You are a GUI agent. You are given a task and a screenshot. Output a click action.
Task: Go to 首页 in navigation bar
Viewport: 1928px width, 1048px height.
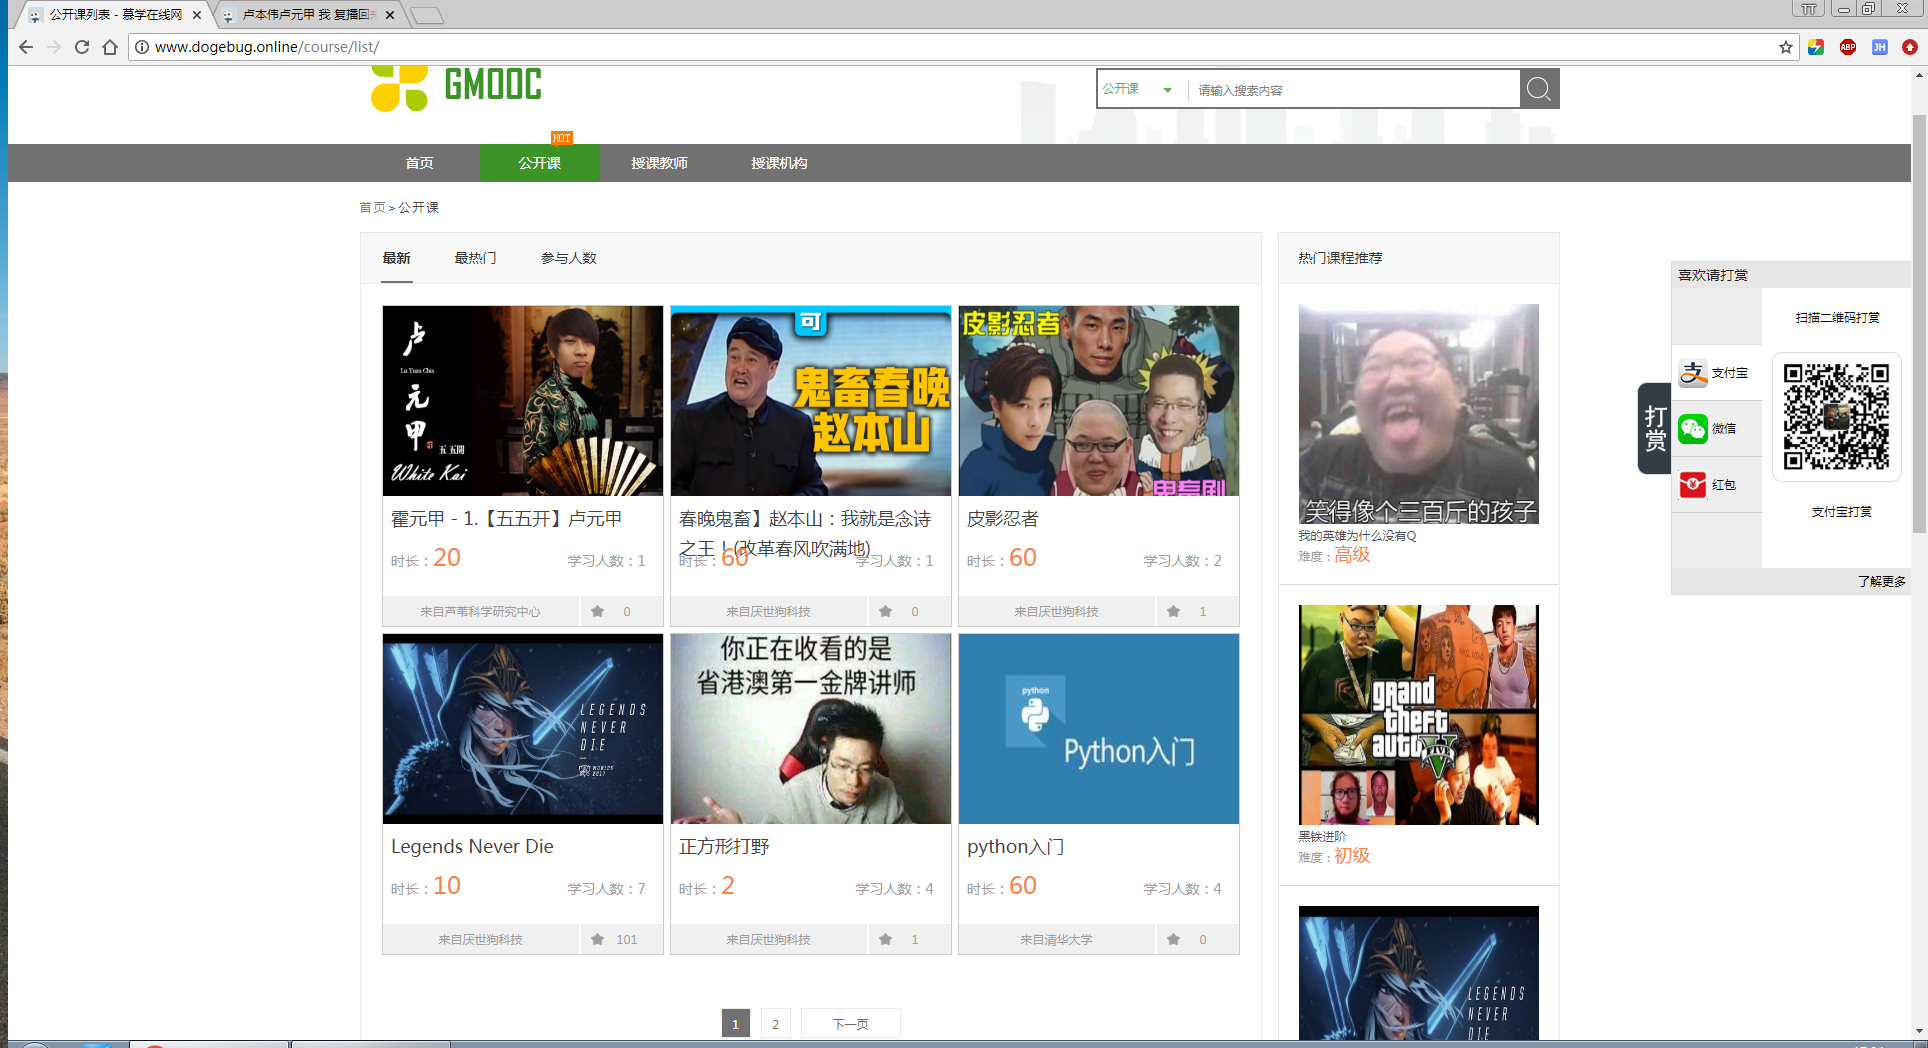pyautogui.click(x=419, y=163)
